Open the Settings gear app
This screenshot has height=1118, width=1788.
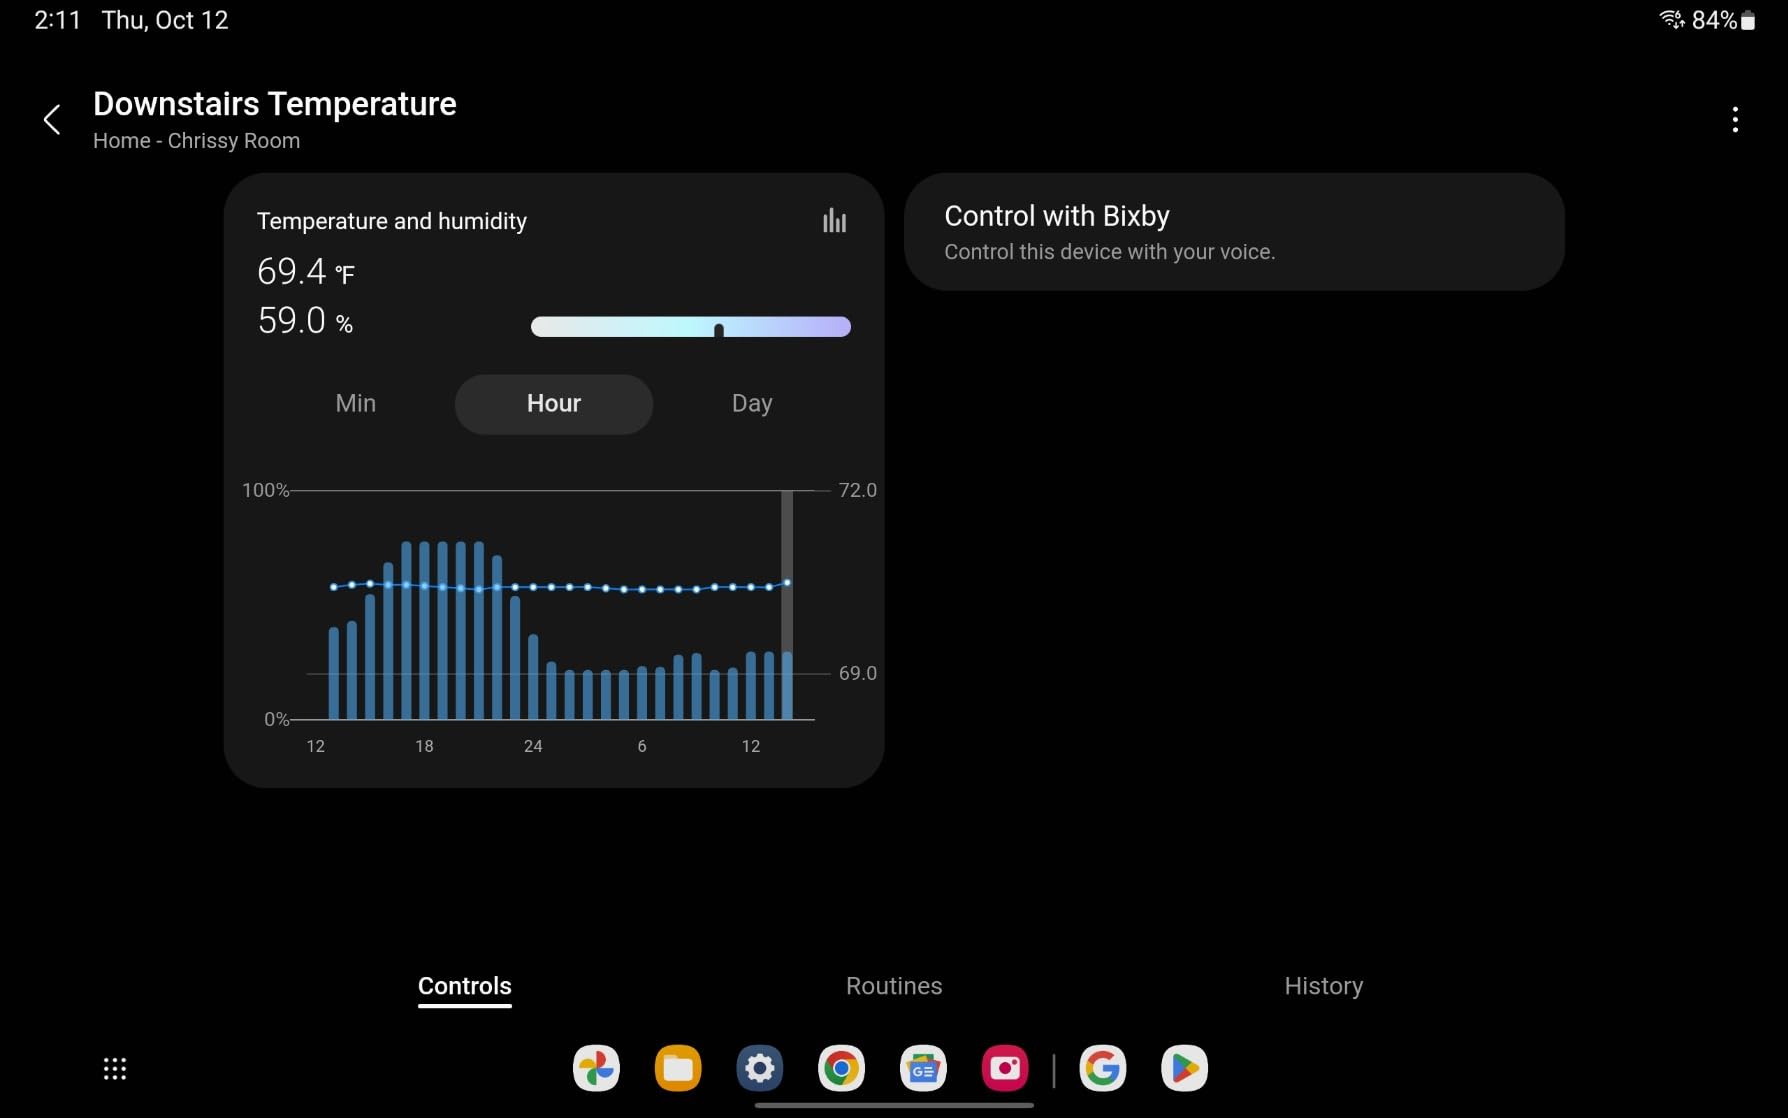[760, 1068]
